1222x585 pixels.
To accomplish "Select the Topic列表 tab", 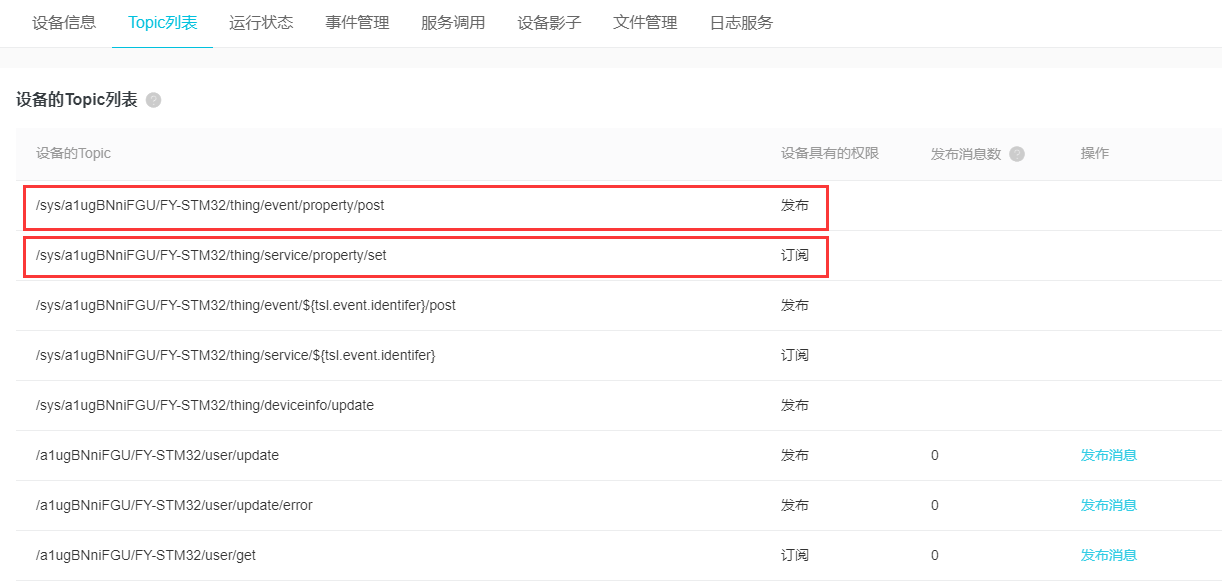I will (x=162, y=23).
